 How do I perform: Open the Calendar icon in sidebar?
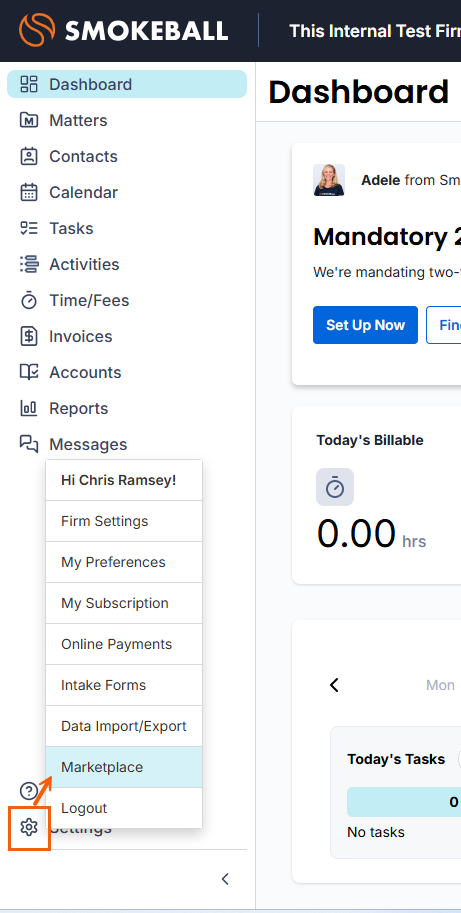pos(29,193)
